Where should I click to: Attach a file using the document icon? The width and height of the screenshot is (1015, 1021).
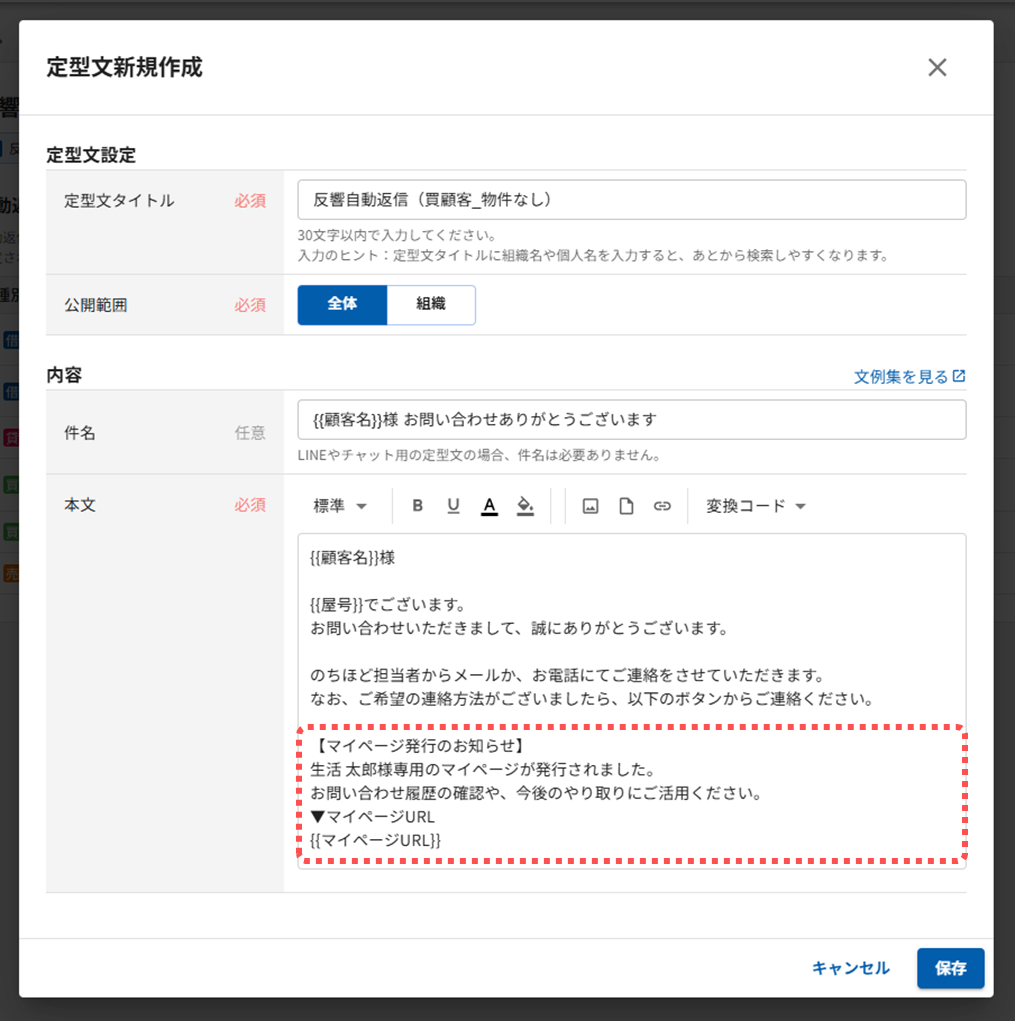[x=626, y=506]
